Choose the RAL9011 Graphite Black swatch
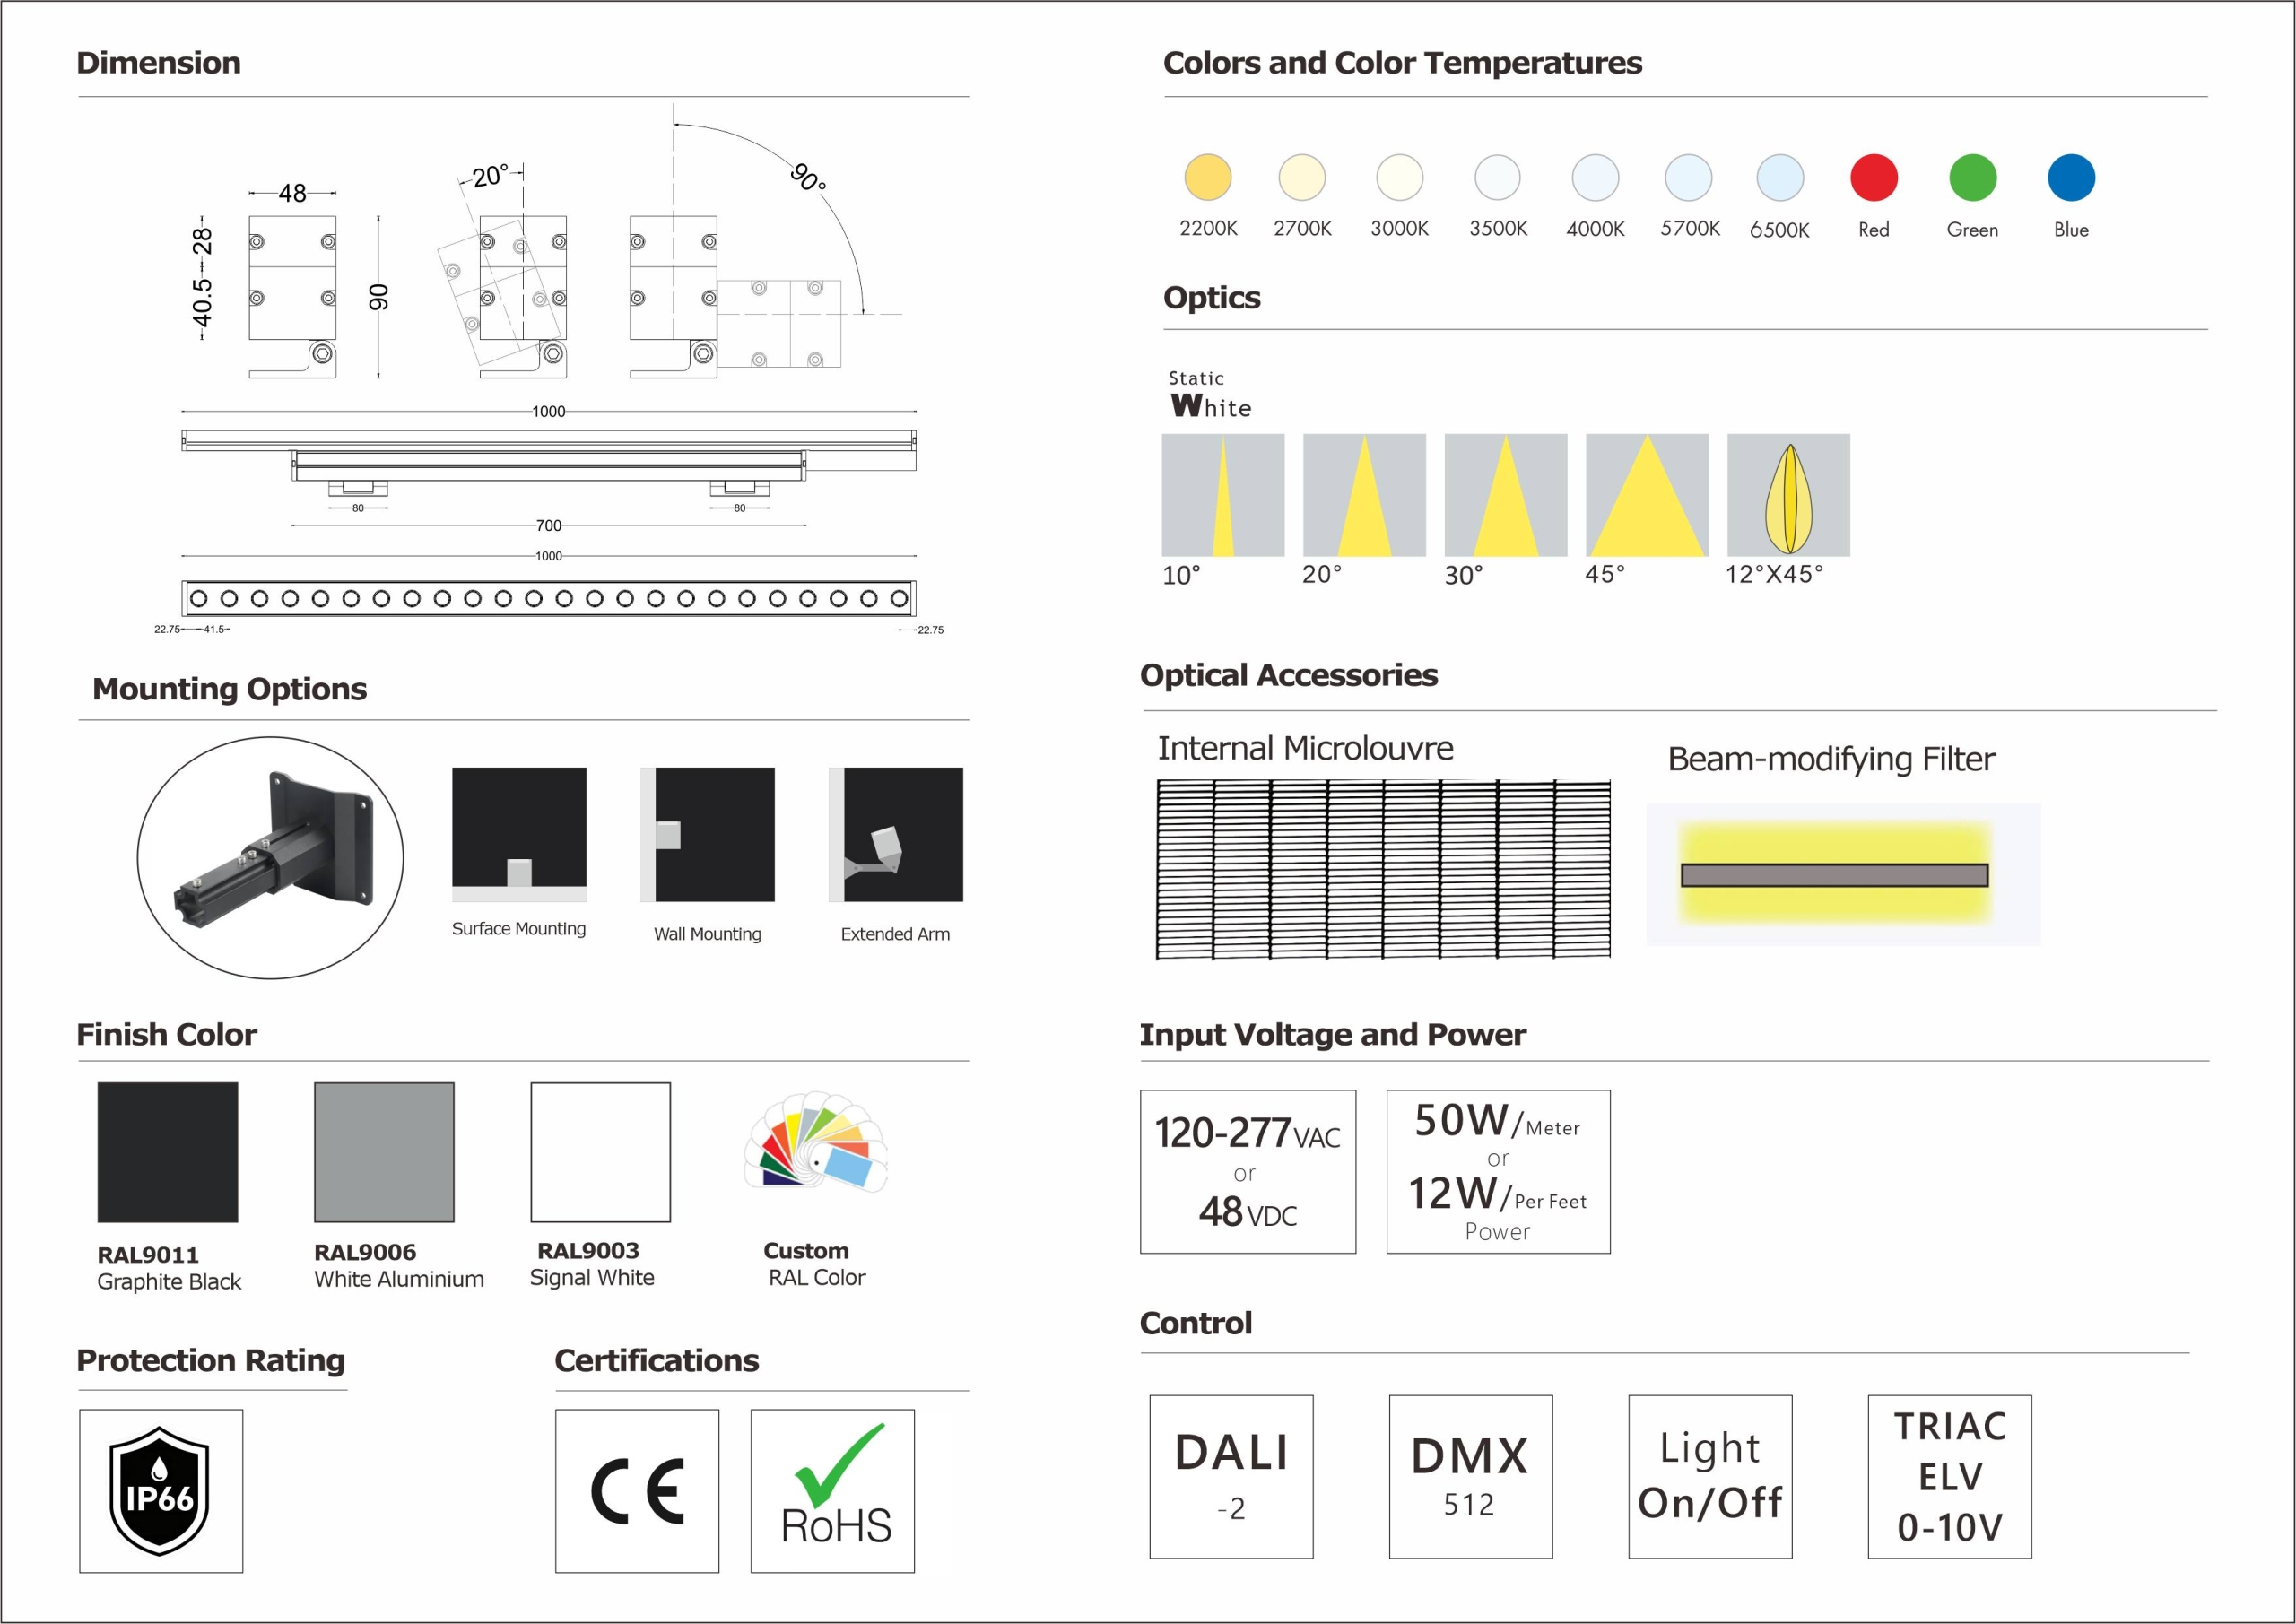Viewport: 2296px width, 1624px height. click(168, 1152)
